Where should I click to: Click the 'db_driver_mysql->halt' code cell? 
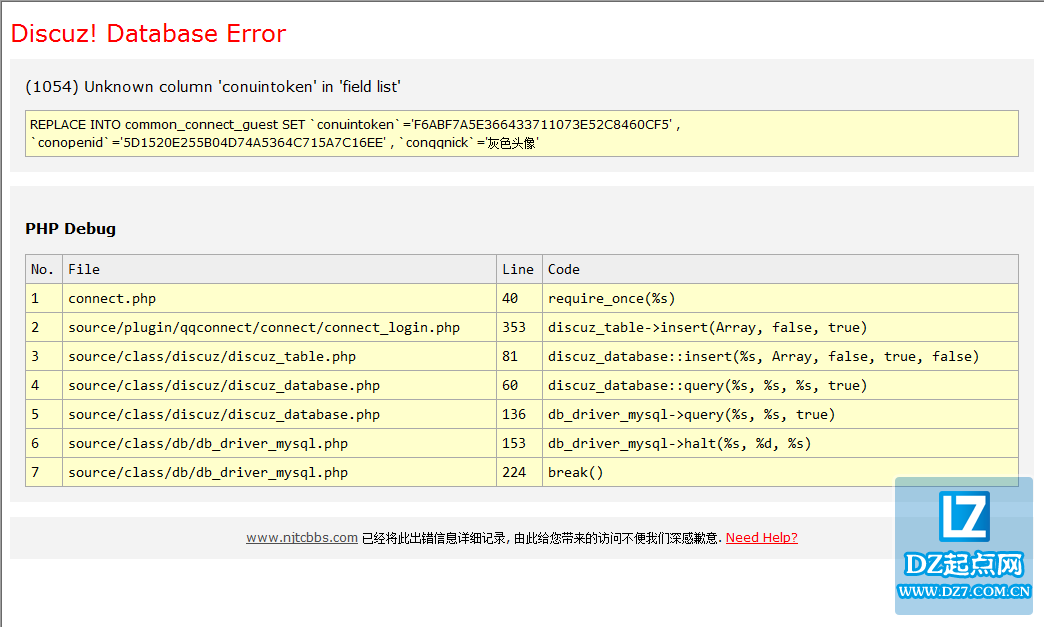(780, 443)
